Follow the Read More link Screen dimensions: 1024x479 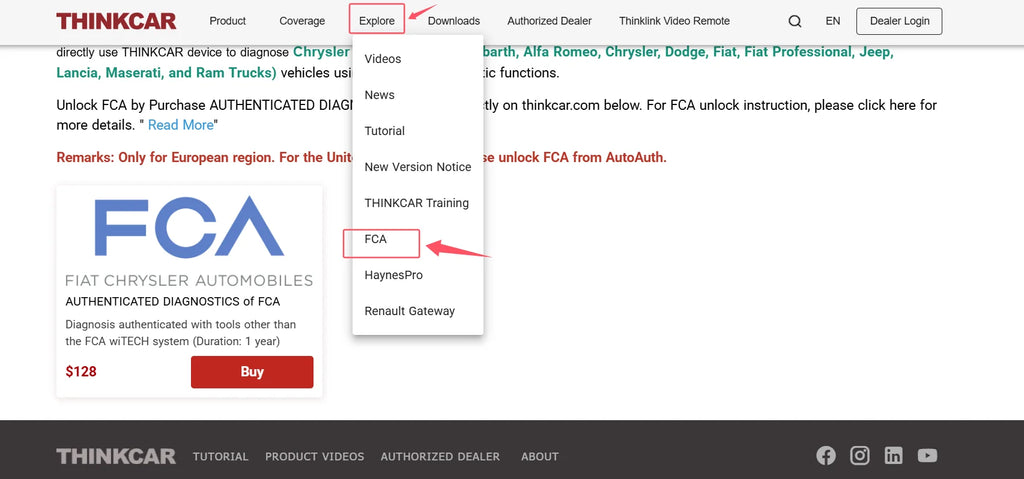[x=181, y=125]
